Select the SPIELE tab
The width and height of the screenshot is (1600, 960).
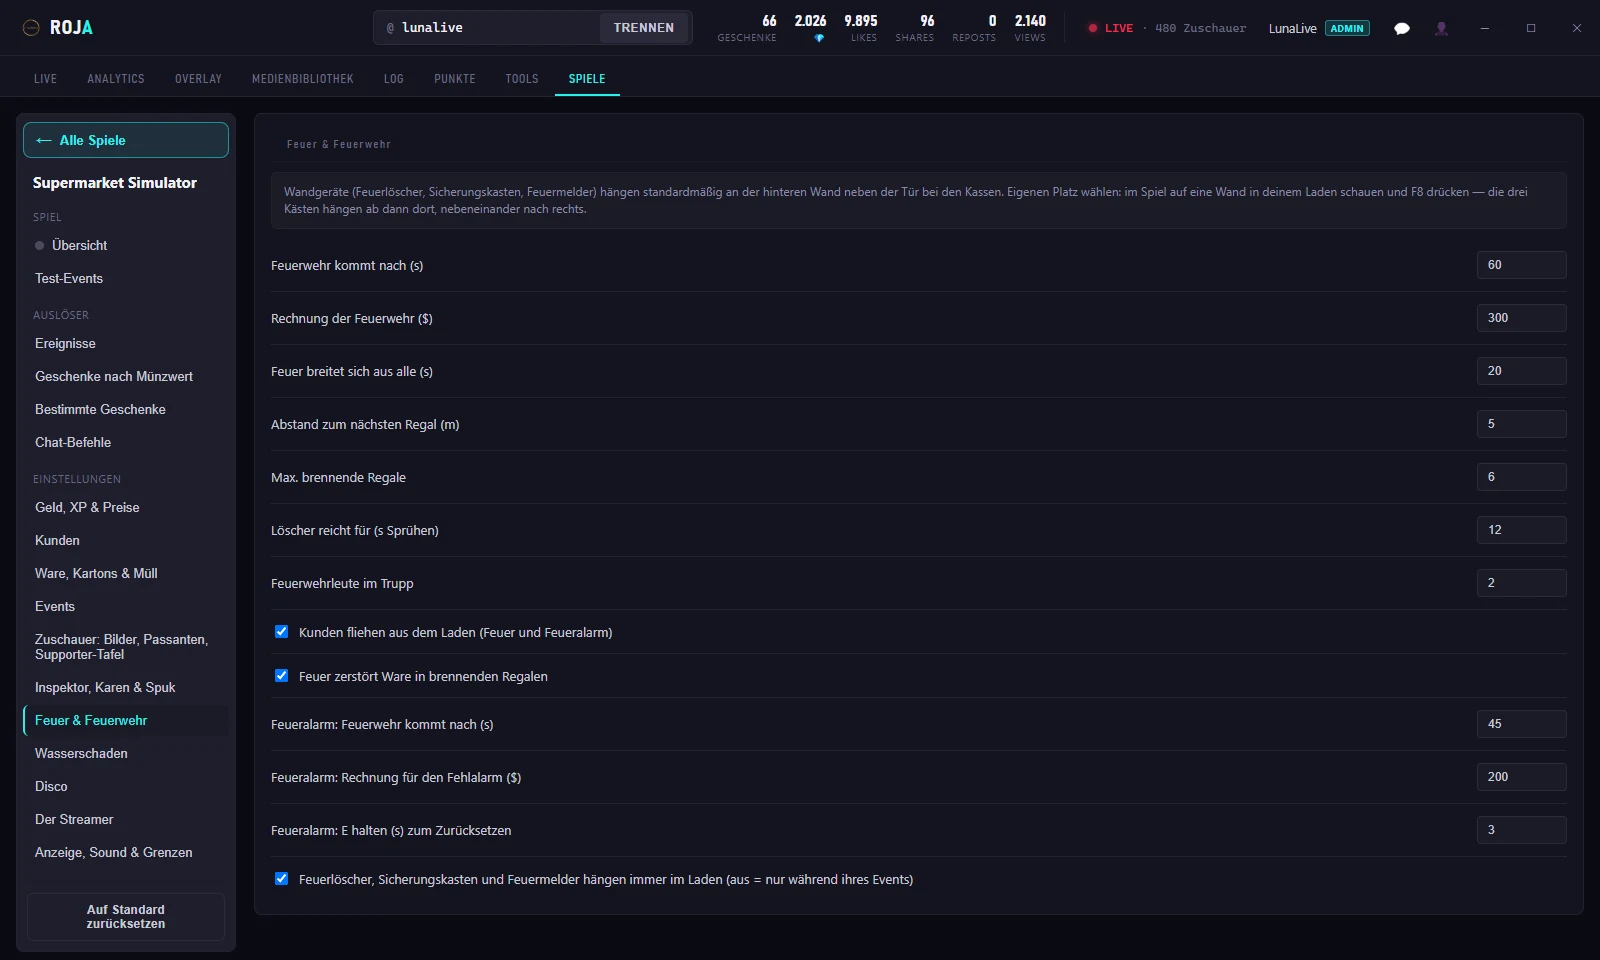coord(587,79)
